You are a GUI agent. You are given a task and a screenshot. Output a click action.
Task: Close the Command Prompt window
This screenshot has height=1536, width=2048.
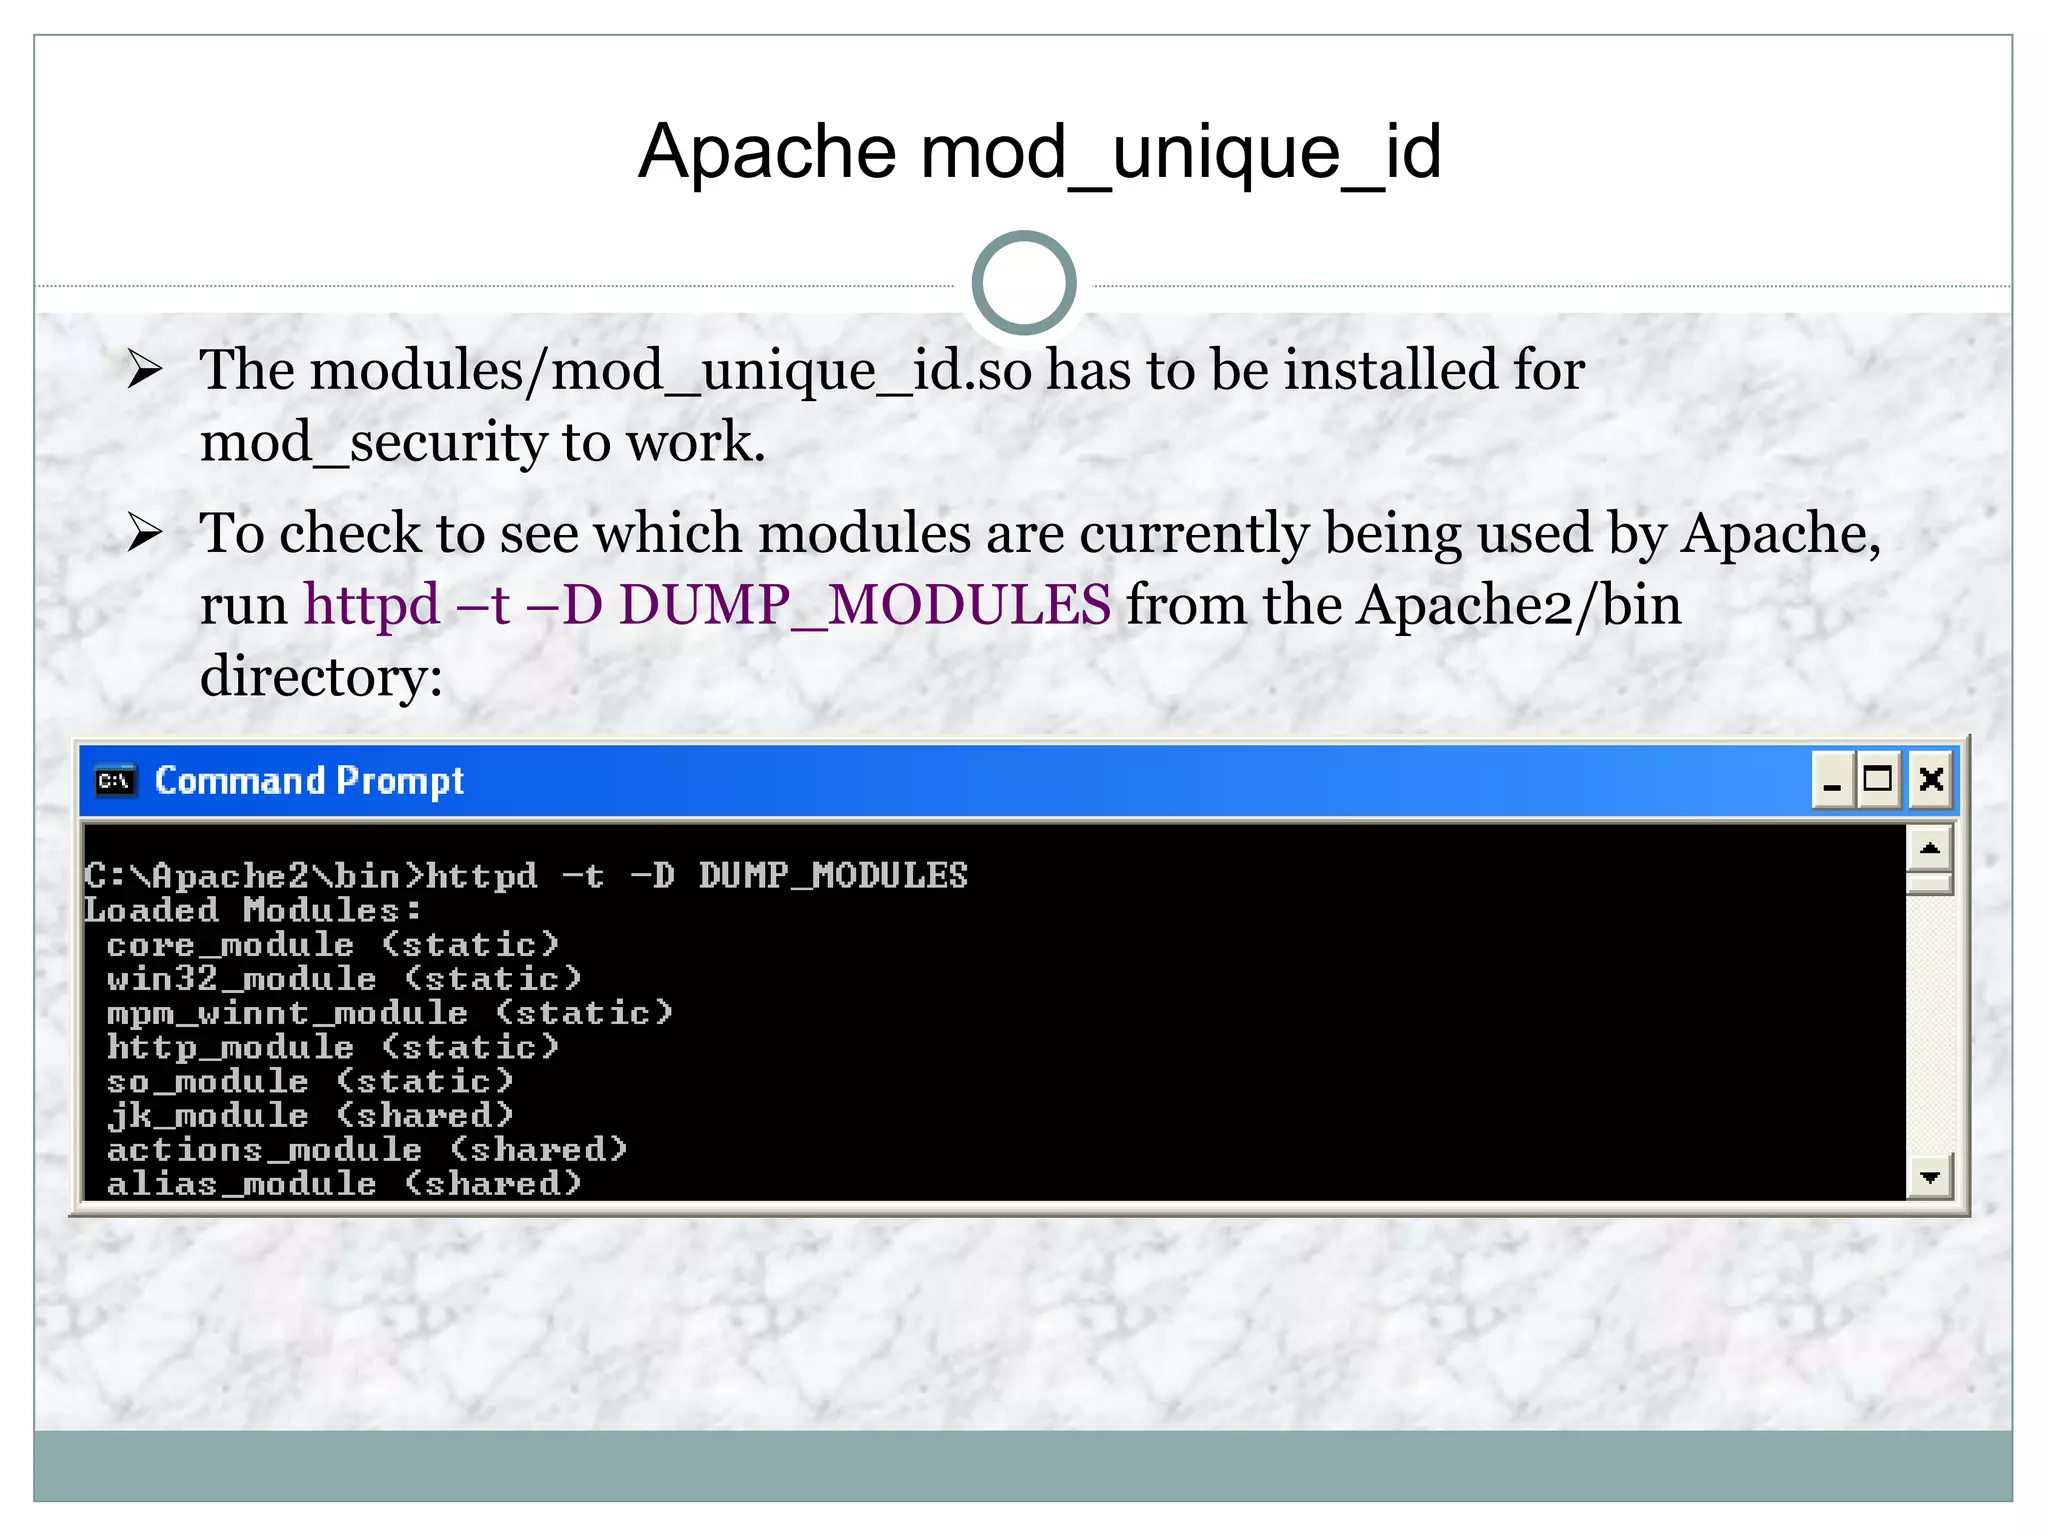click(1931, 780)
